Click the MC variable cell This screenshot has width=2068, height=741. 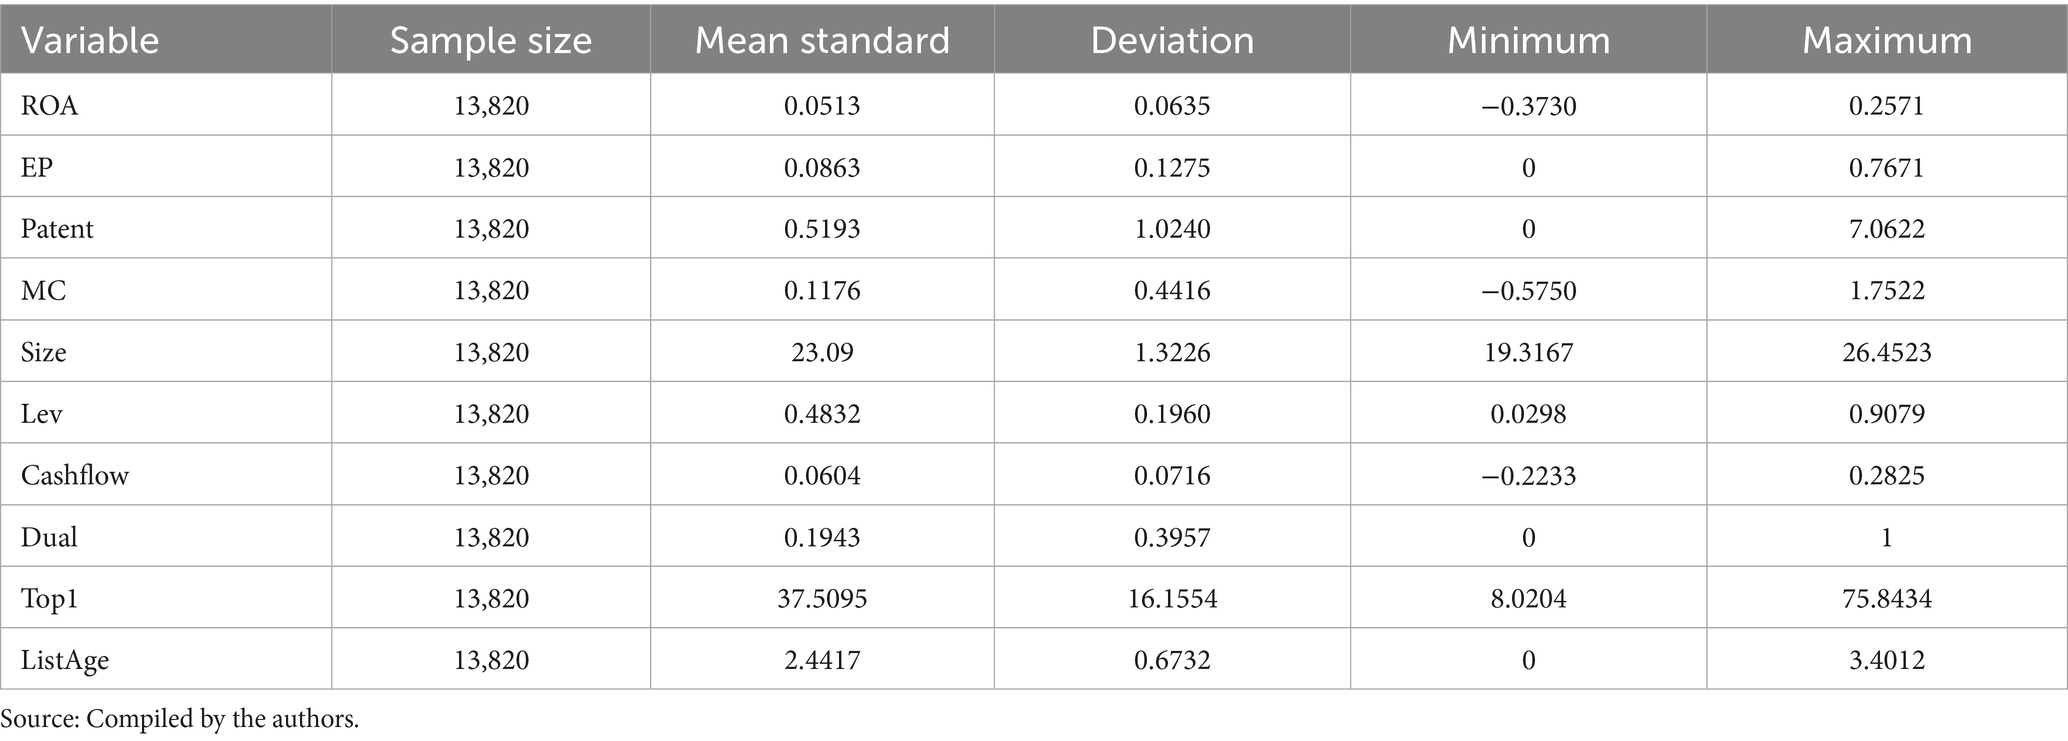(43, 291)
